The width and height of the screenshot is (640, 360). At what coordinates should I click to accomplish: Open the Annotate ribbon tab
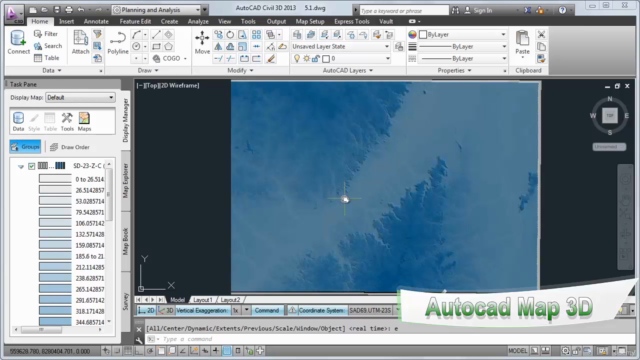pyautogui.click(x=96, y=22)
